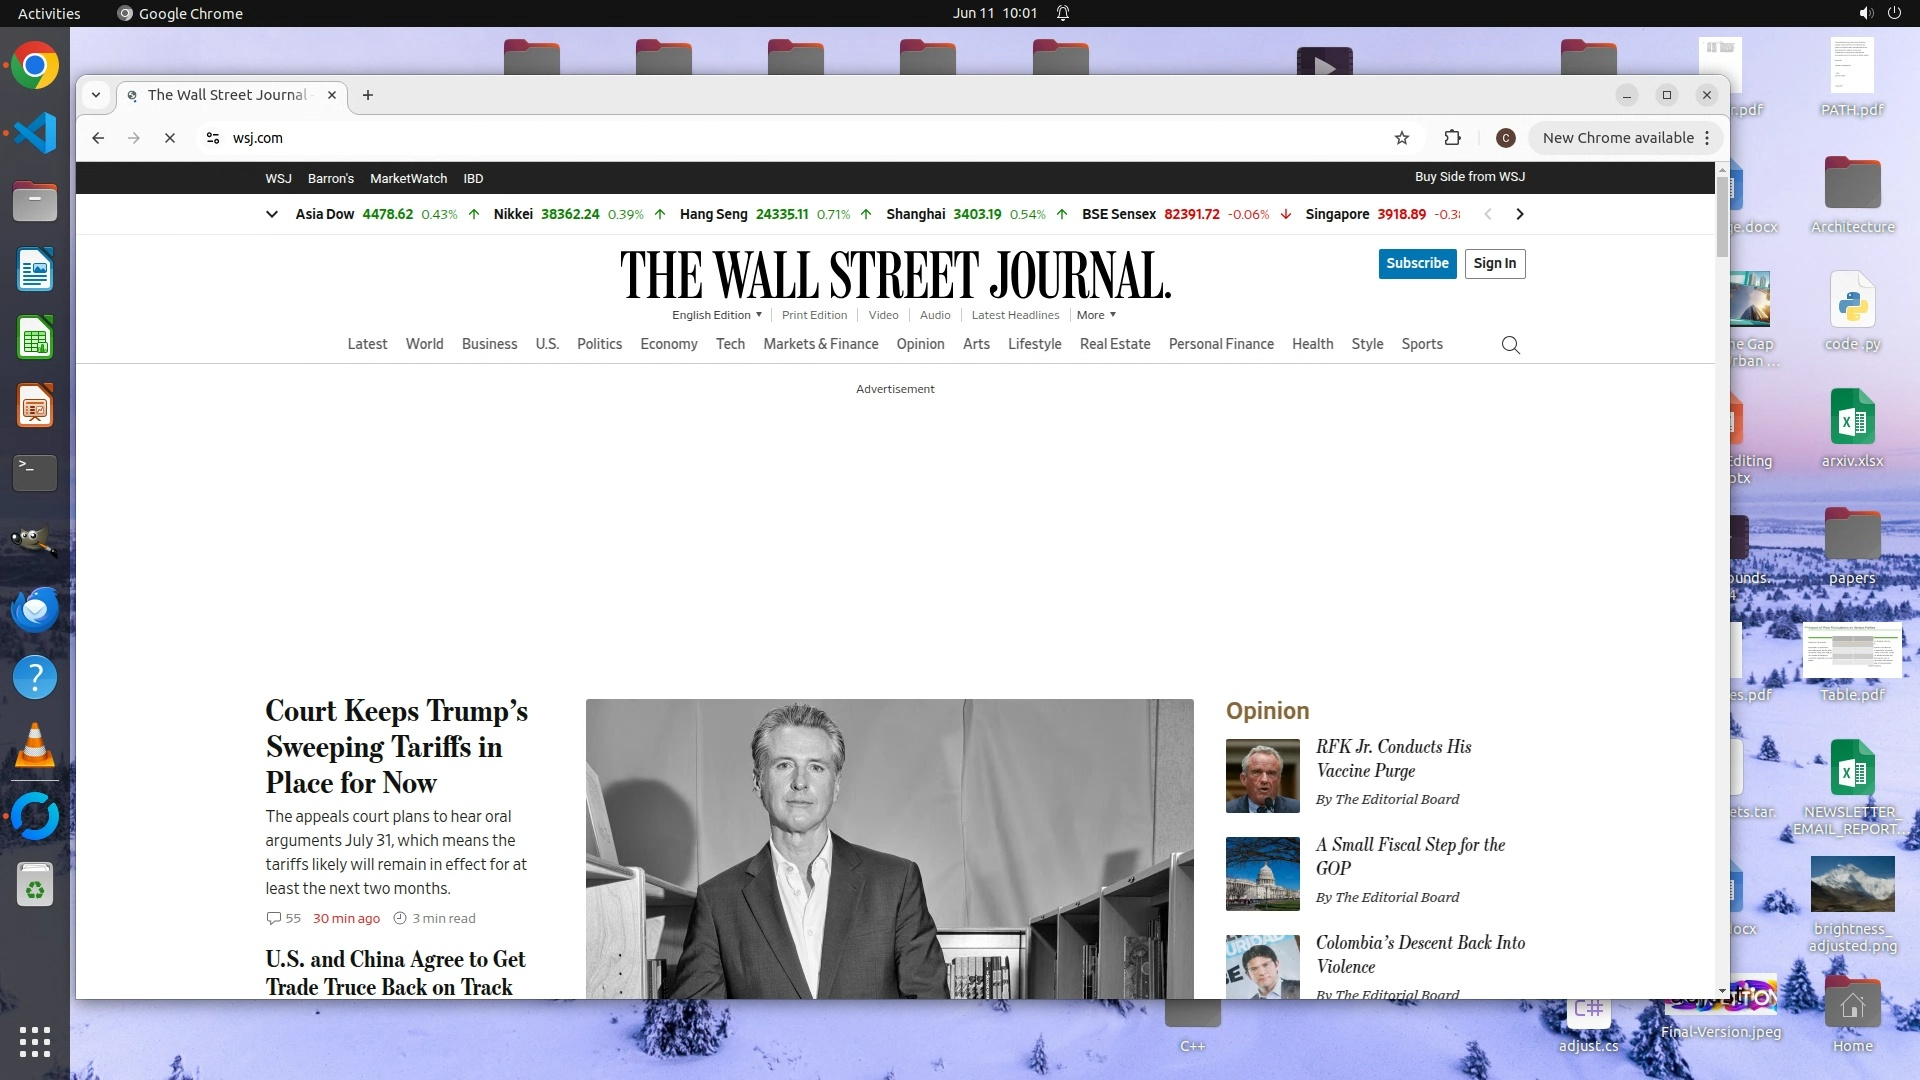Open site information icon in address bar
This screenshot has height=1080, width=1920.
point(213,138)
